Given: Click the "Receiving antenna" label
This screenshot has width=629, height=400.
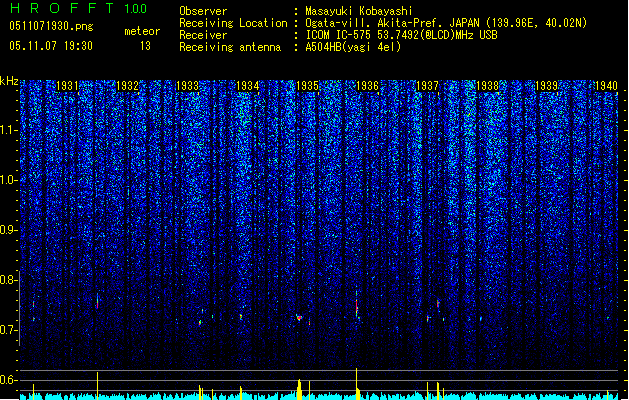Looking at the screenshot, I should click(x=230, y=47).
